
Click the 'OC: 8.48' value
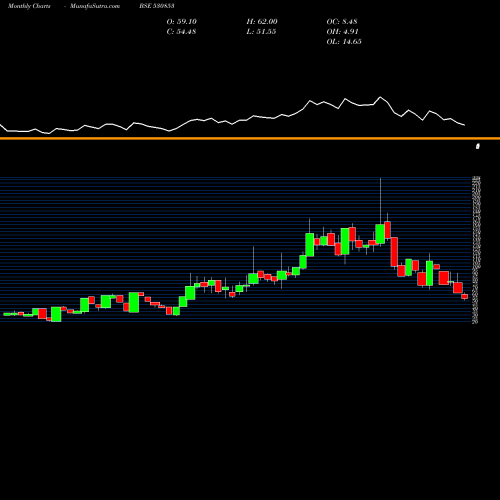(342, 22)
